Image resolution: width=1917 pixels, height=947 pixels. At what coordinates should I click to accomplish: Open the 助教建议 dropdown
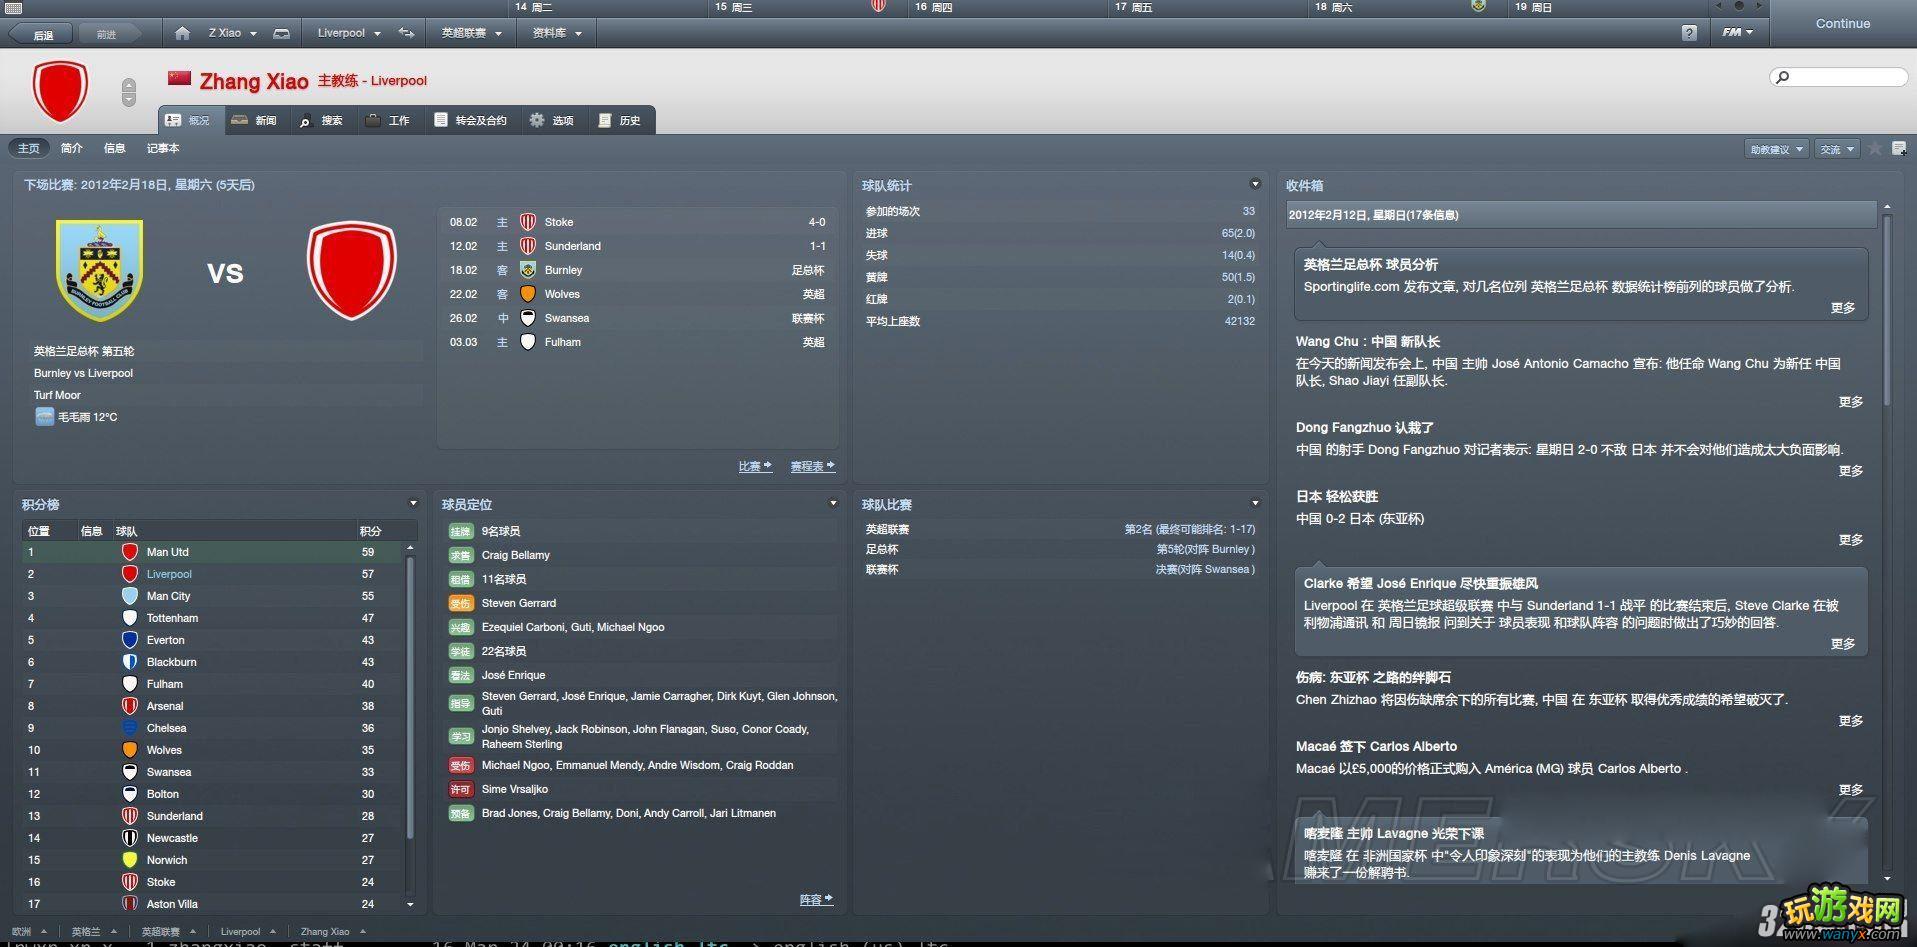click(x=1776, y=149)
